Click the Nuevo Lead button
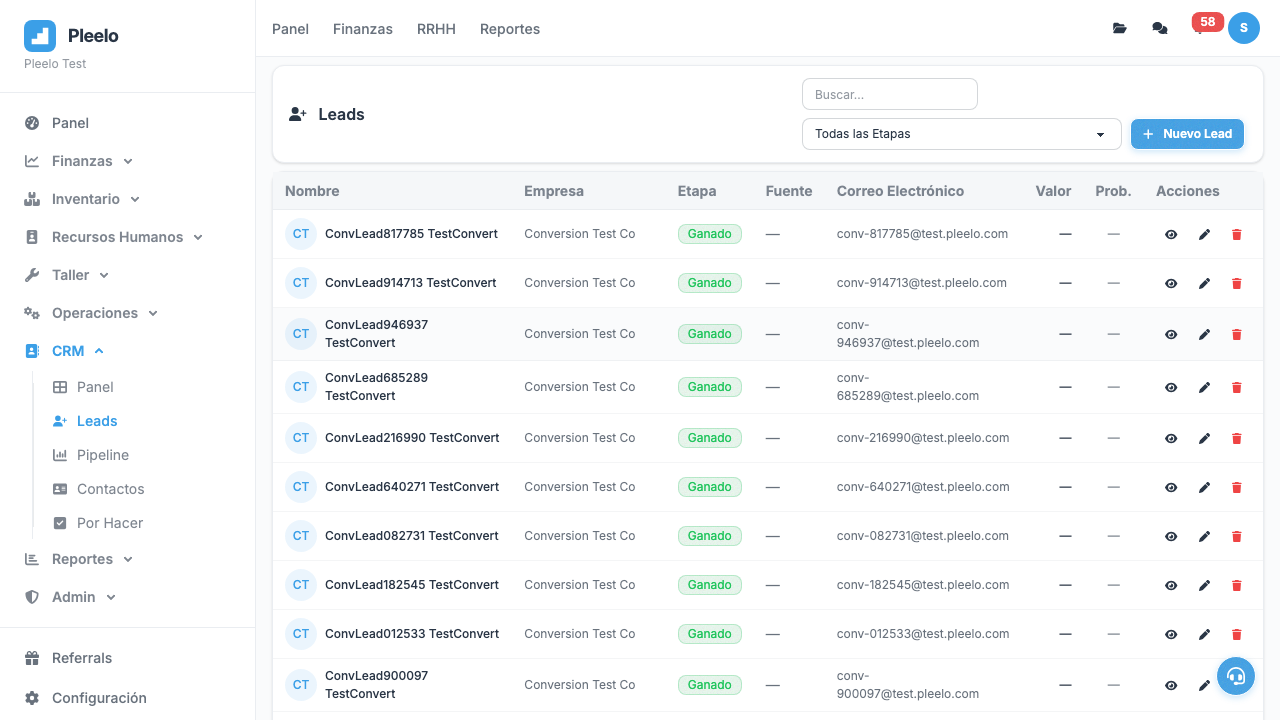Image resolution: width=1280 pixels, height=720 pixels. click(1187, 134)
